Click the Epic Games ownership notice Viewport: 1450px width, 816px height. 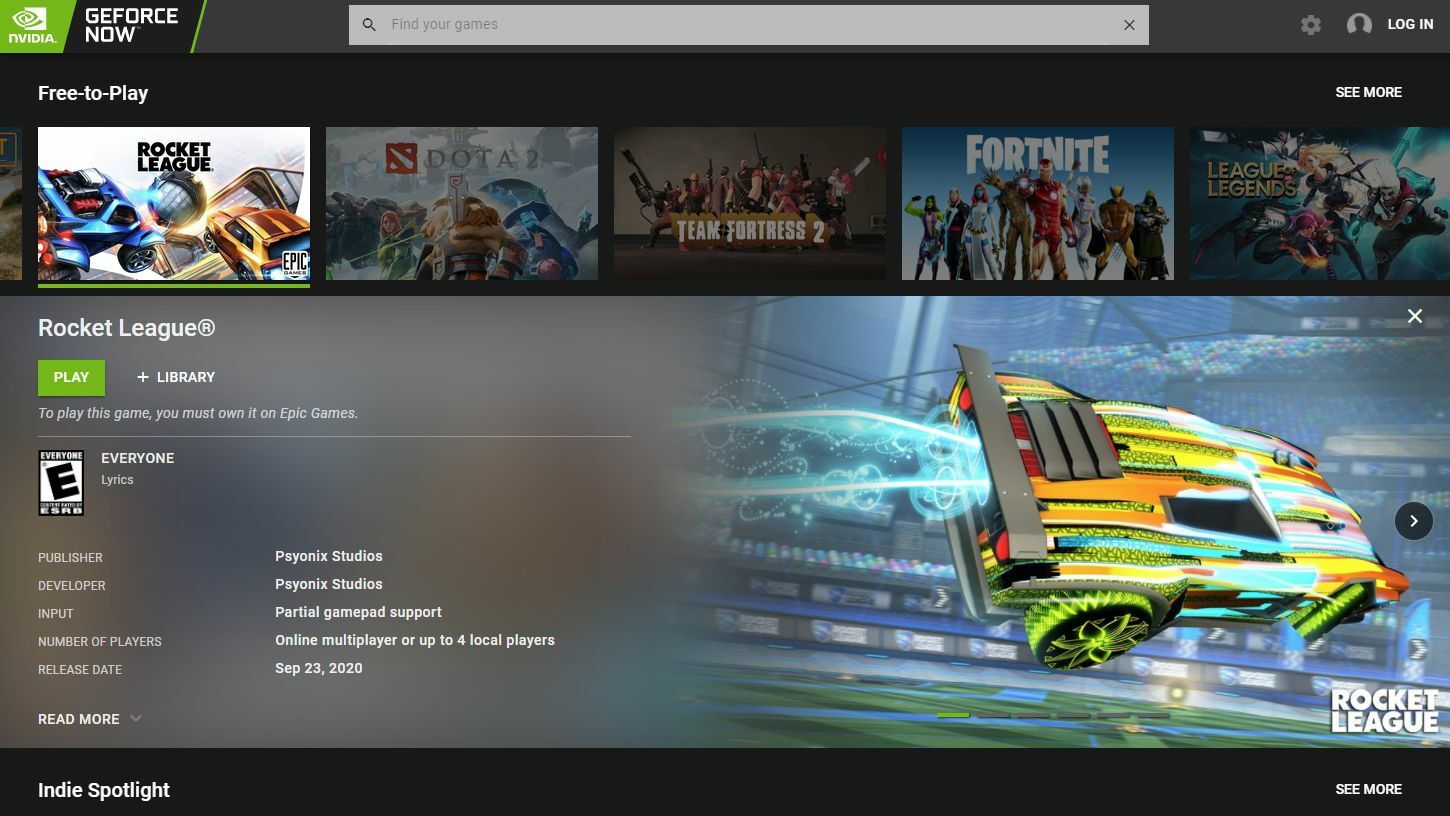[198, 413]
